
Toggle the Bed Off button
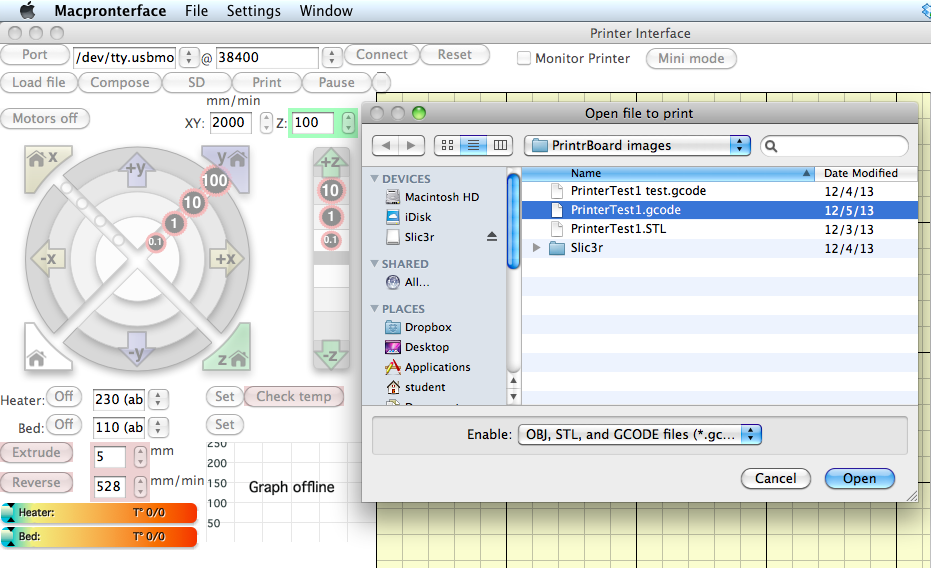pyautogui.click(x=64, y=424)
